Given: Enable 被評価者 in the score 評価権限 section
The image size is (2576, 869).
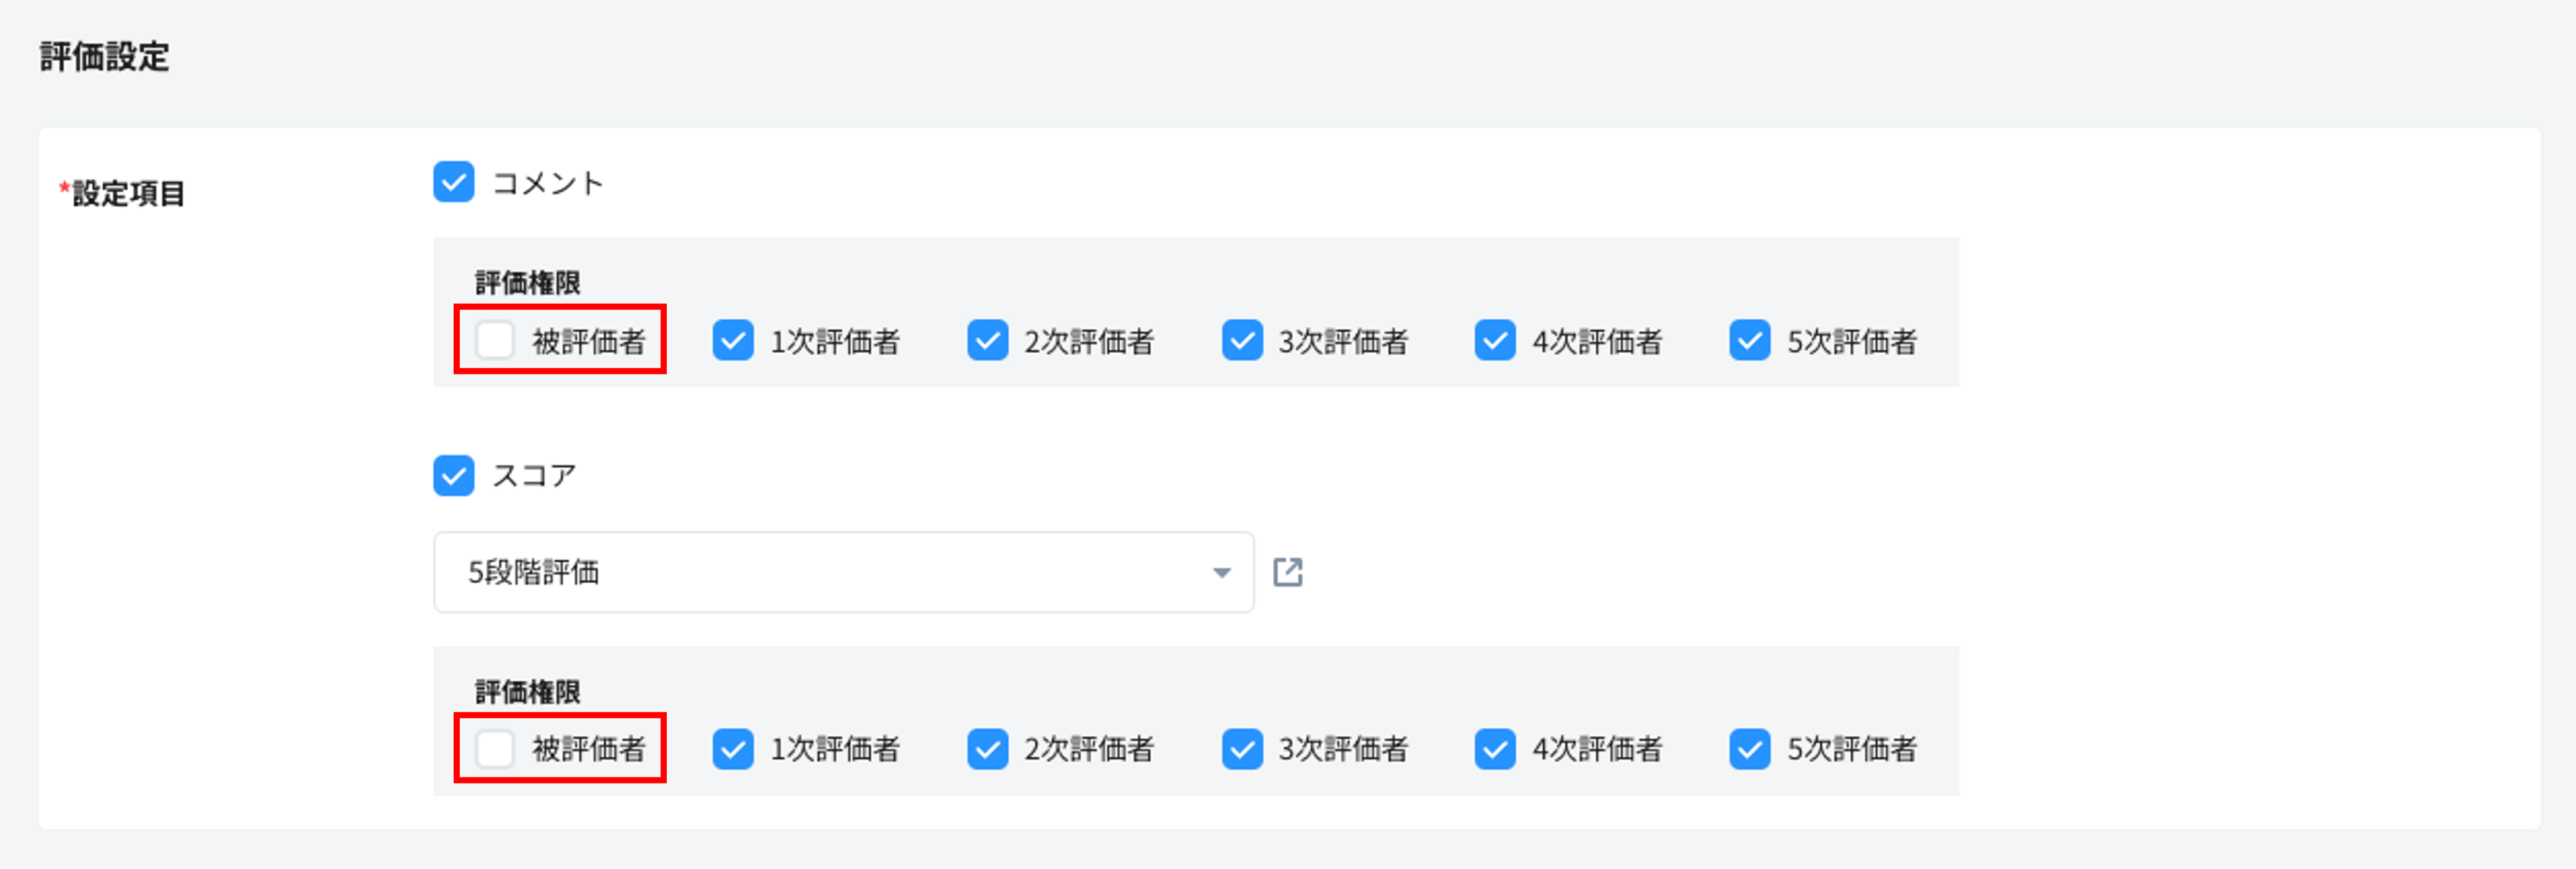Looking at the screenshot, I should [495, 749].
